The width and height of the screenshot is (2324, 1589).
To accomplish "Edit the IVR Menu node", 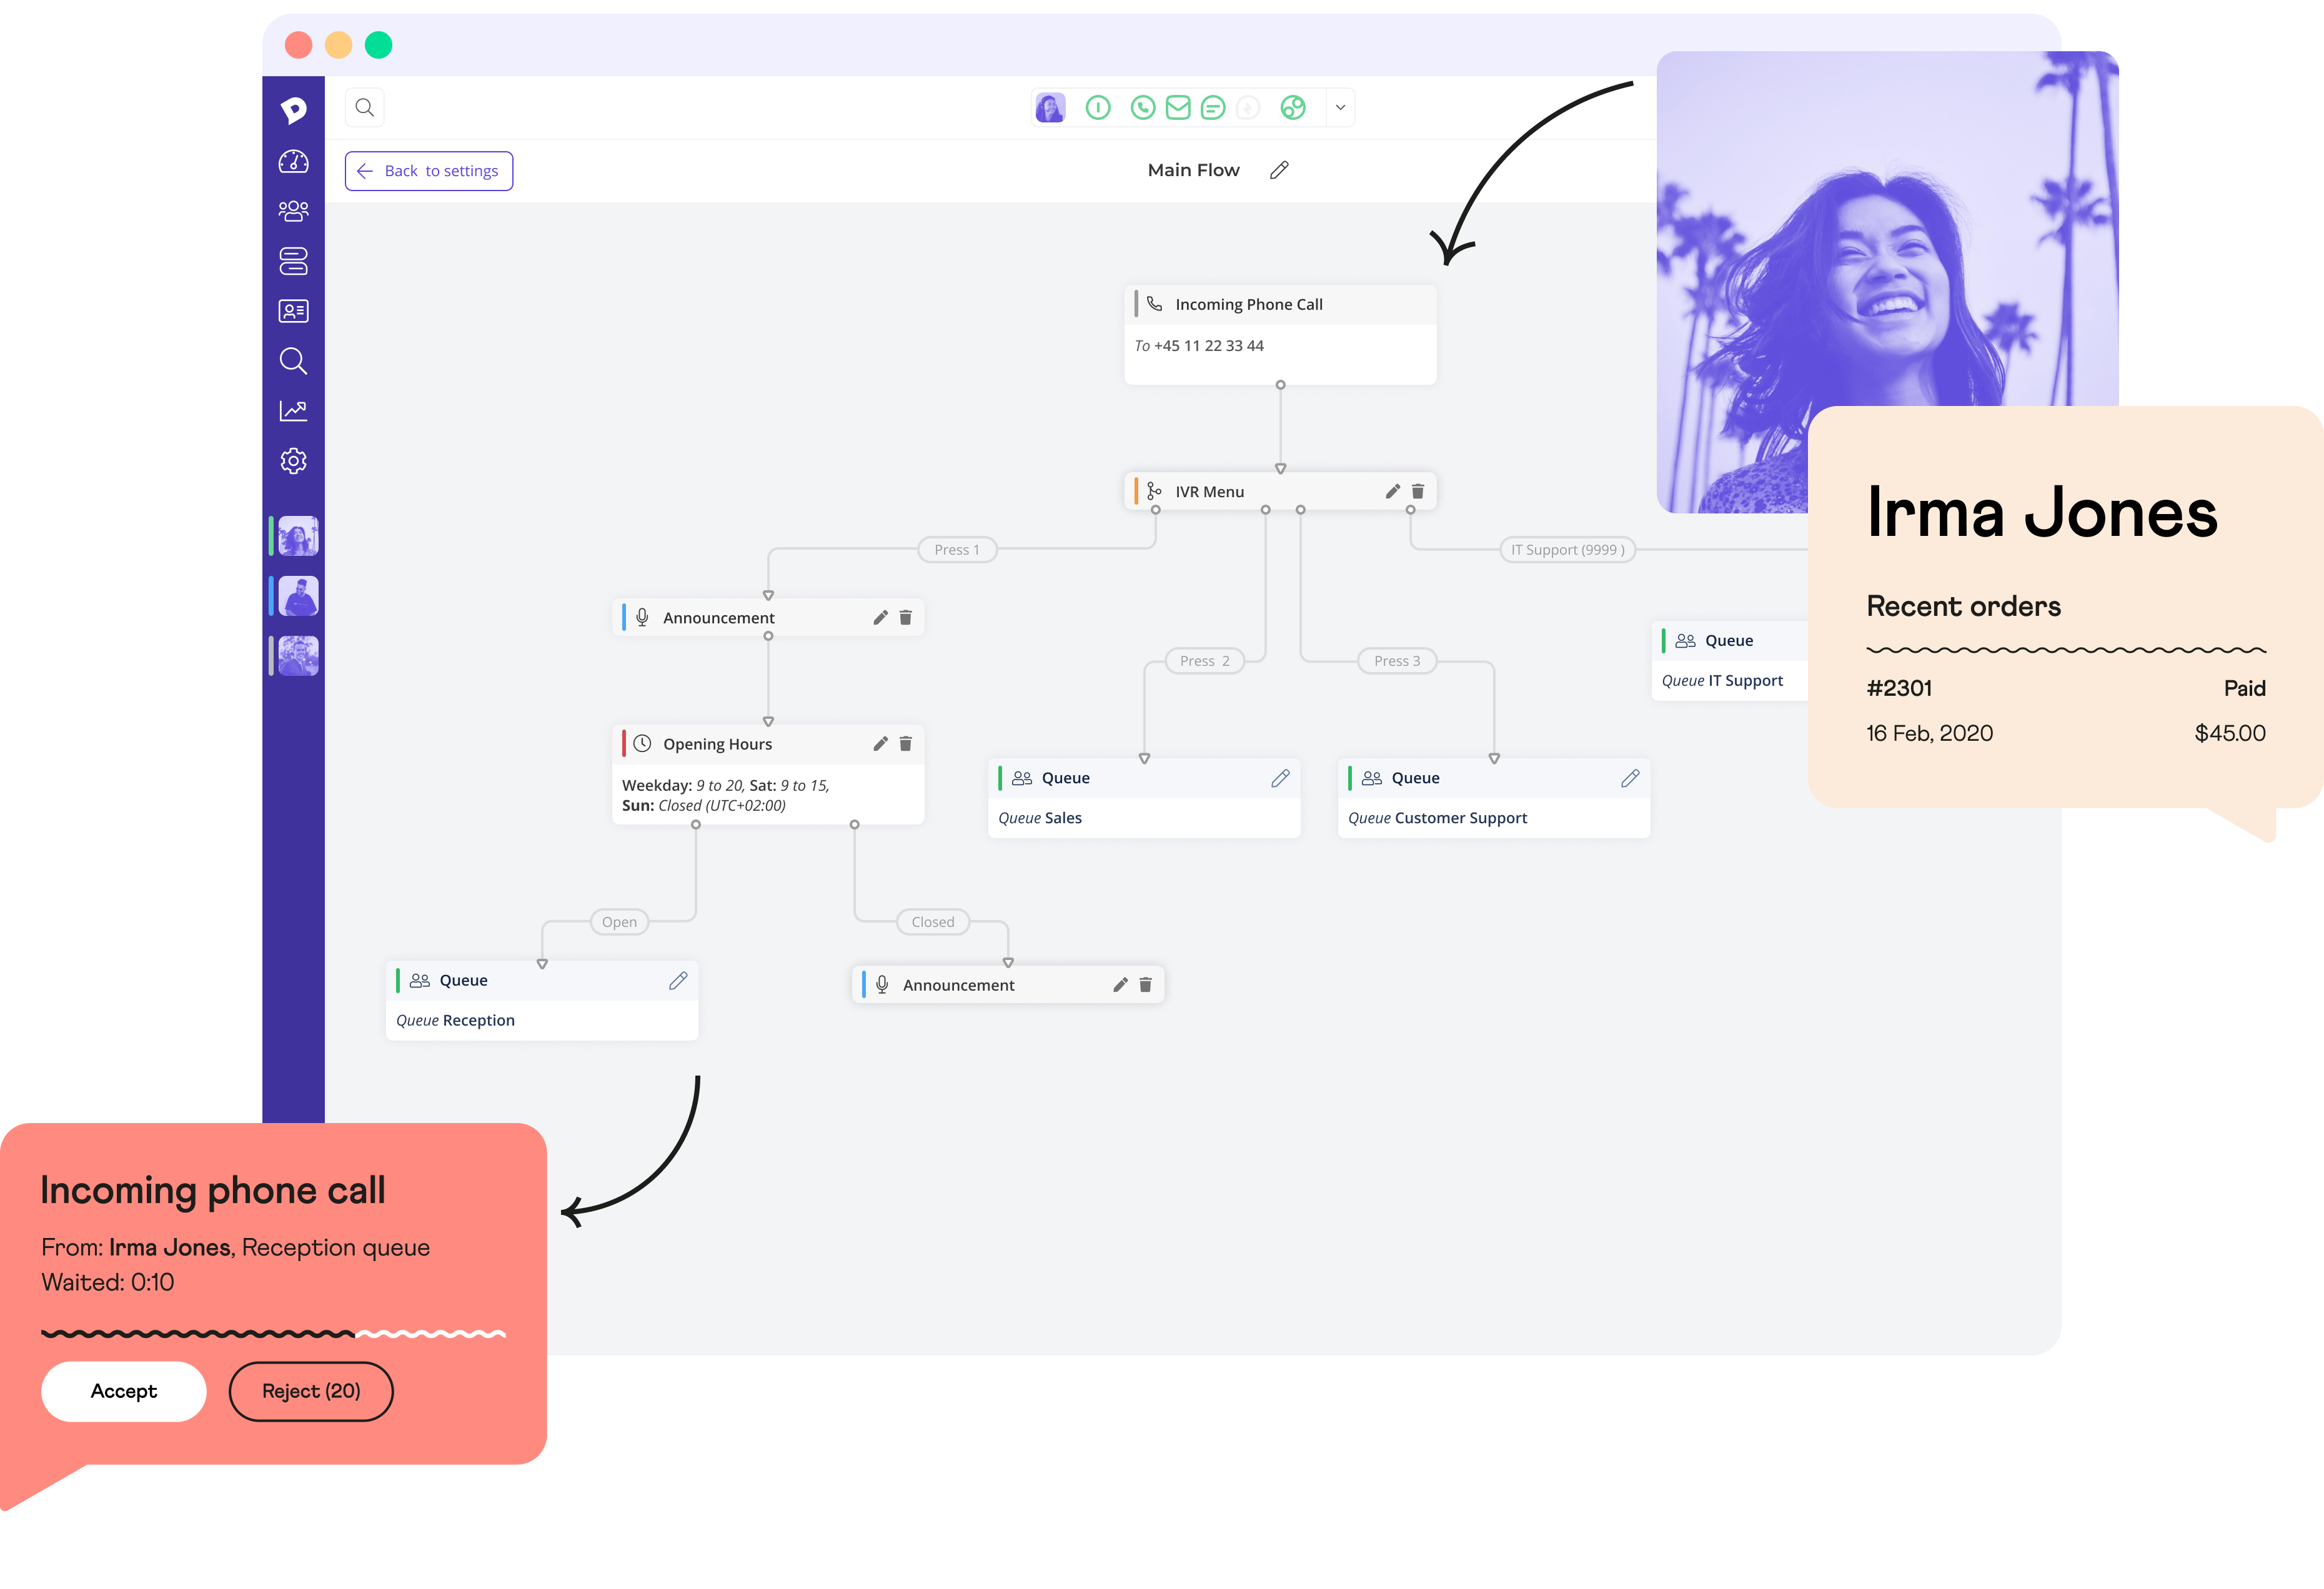I will coord(1392,491).
